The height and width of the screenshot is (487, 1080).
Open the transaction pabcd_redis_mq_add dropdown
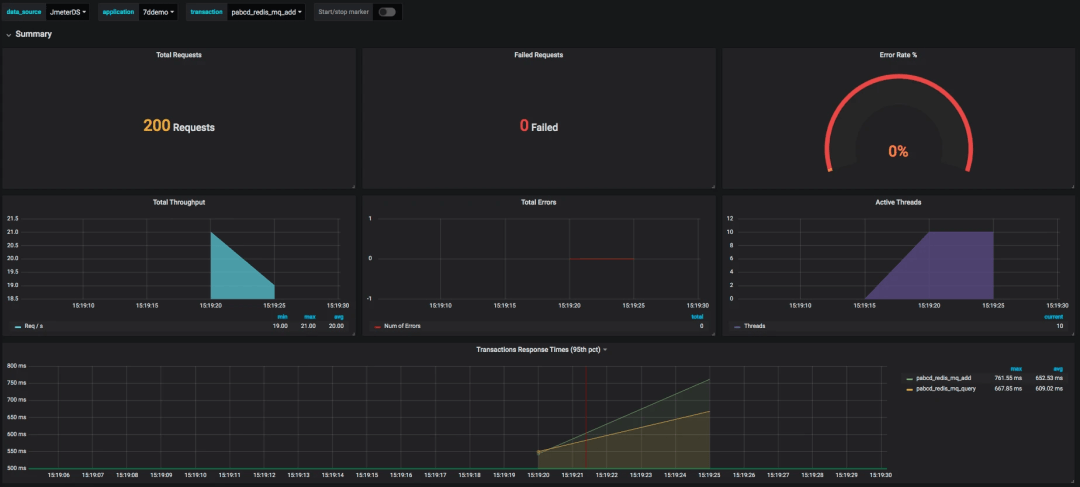coord(267,12)
